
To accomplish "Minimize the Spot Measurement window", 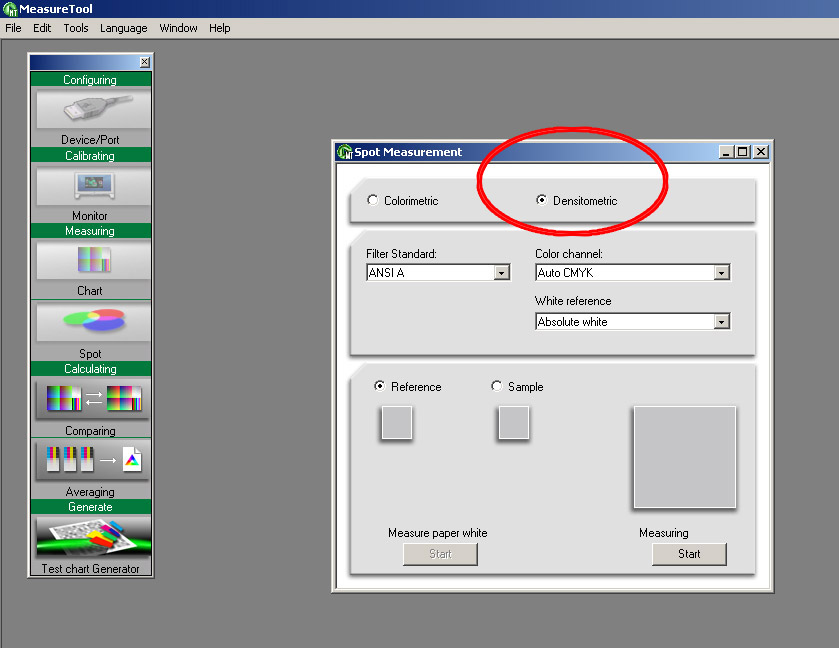I will (726, 152).
